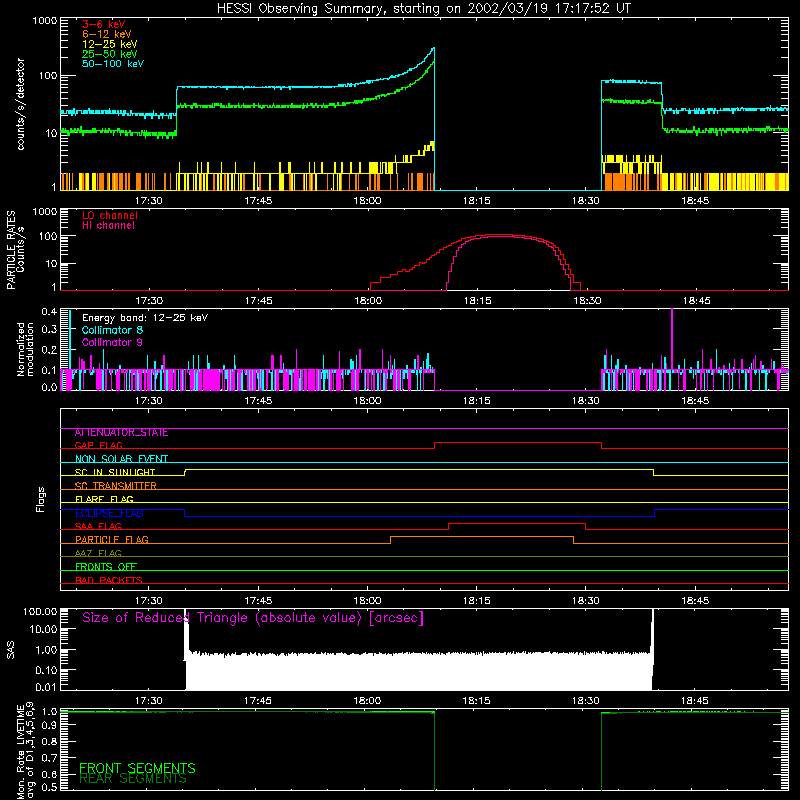Click the raised segment of the GAP_FLAG line
Viewport: 800px width, 800px height.
click(518, 443)
